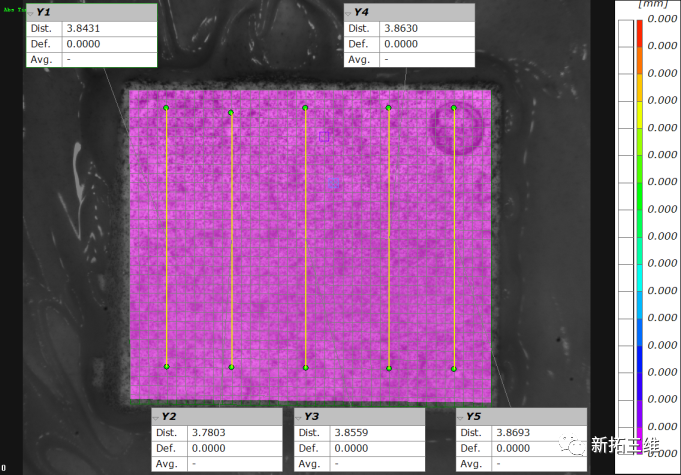Screen dimensions: 681x475
Task: Click the Avg. row in Y1 label
Action: pyautogui.click(x=92, y=60)
